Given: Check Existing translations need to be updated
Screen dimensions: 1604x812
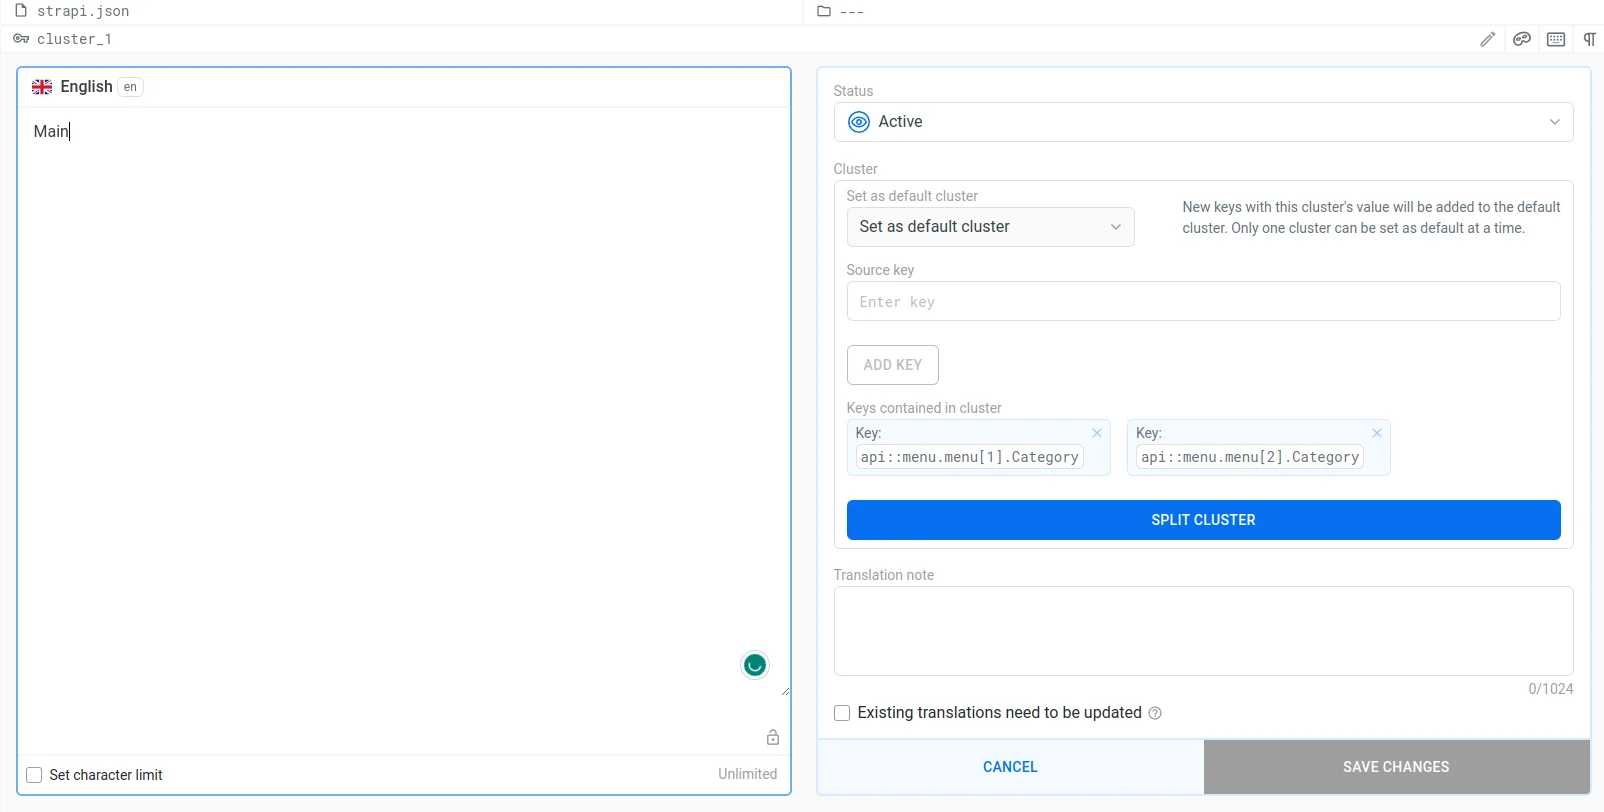Looking at the screenshot, I should coord(842,713).
